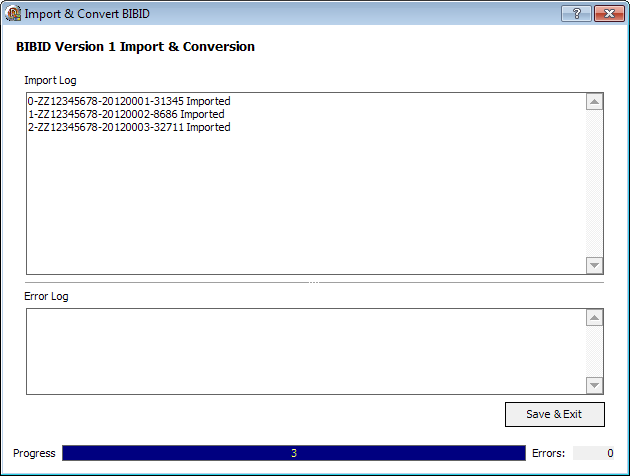Select the log entry ending in 31345 Imported
Viewport: 630px width, 476px height.
click(129, 101)
